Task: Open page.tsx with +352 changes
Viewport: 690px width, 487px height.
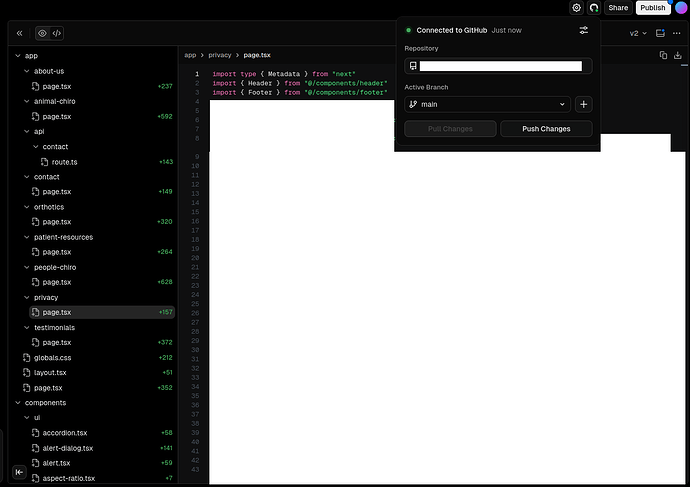Action: (x=48, y=388)
